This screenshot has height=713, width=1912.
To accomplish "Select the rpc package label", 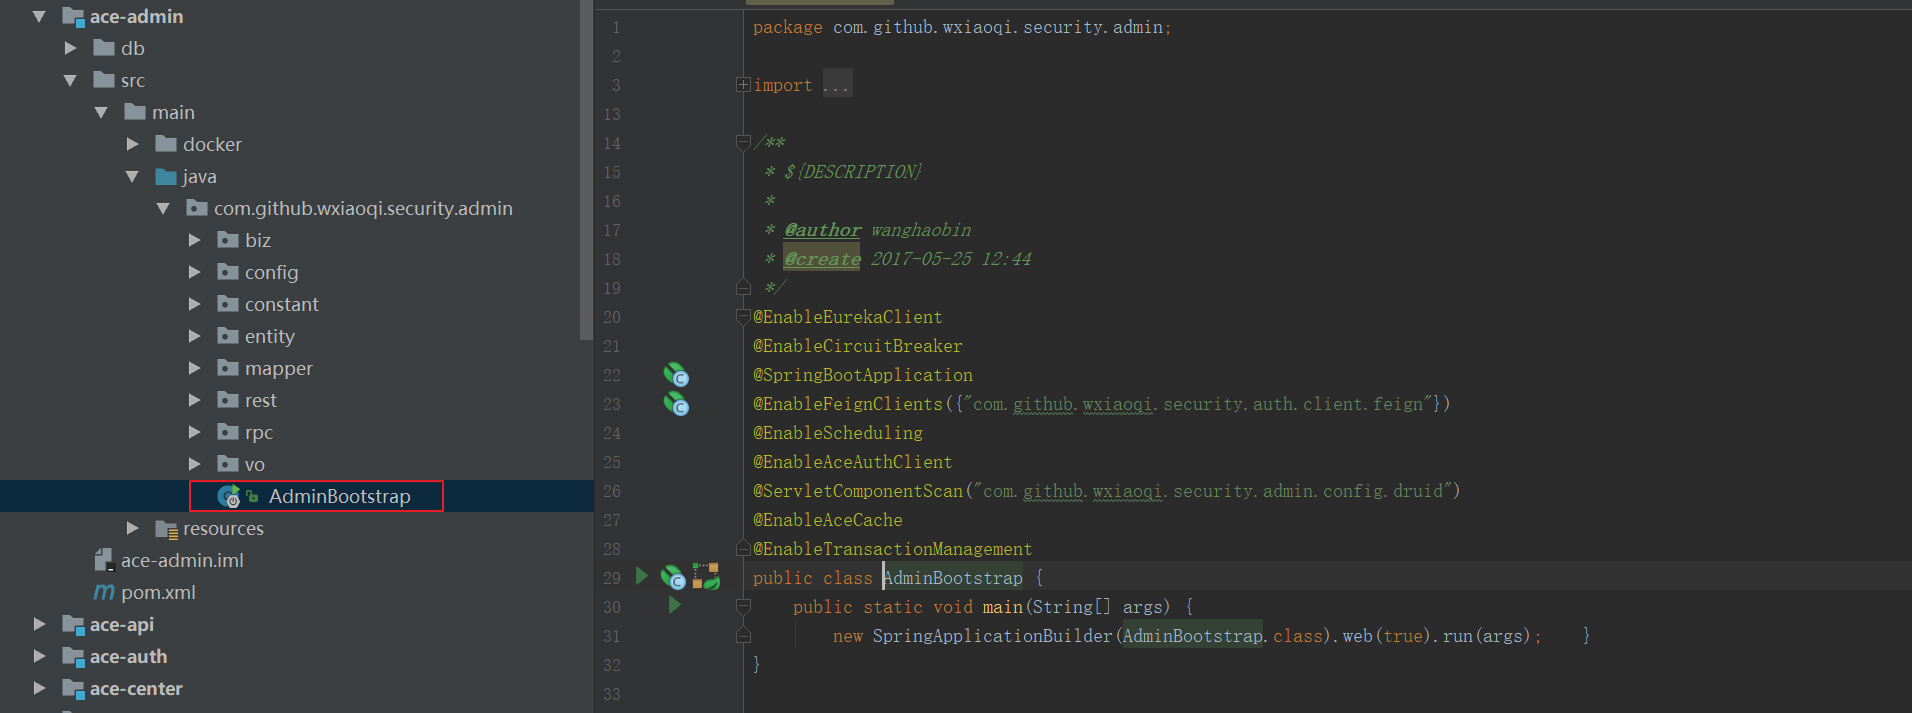I will (259, 432).
